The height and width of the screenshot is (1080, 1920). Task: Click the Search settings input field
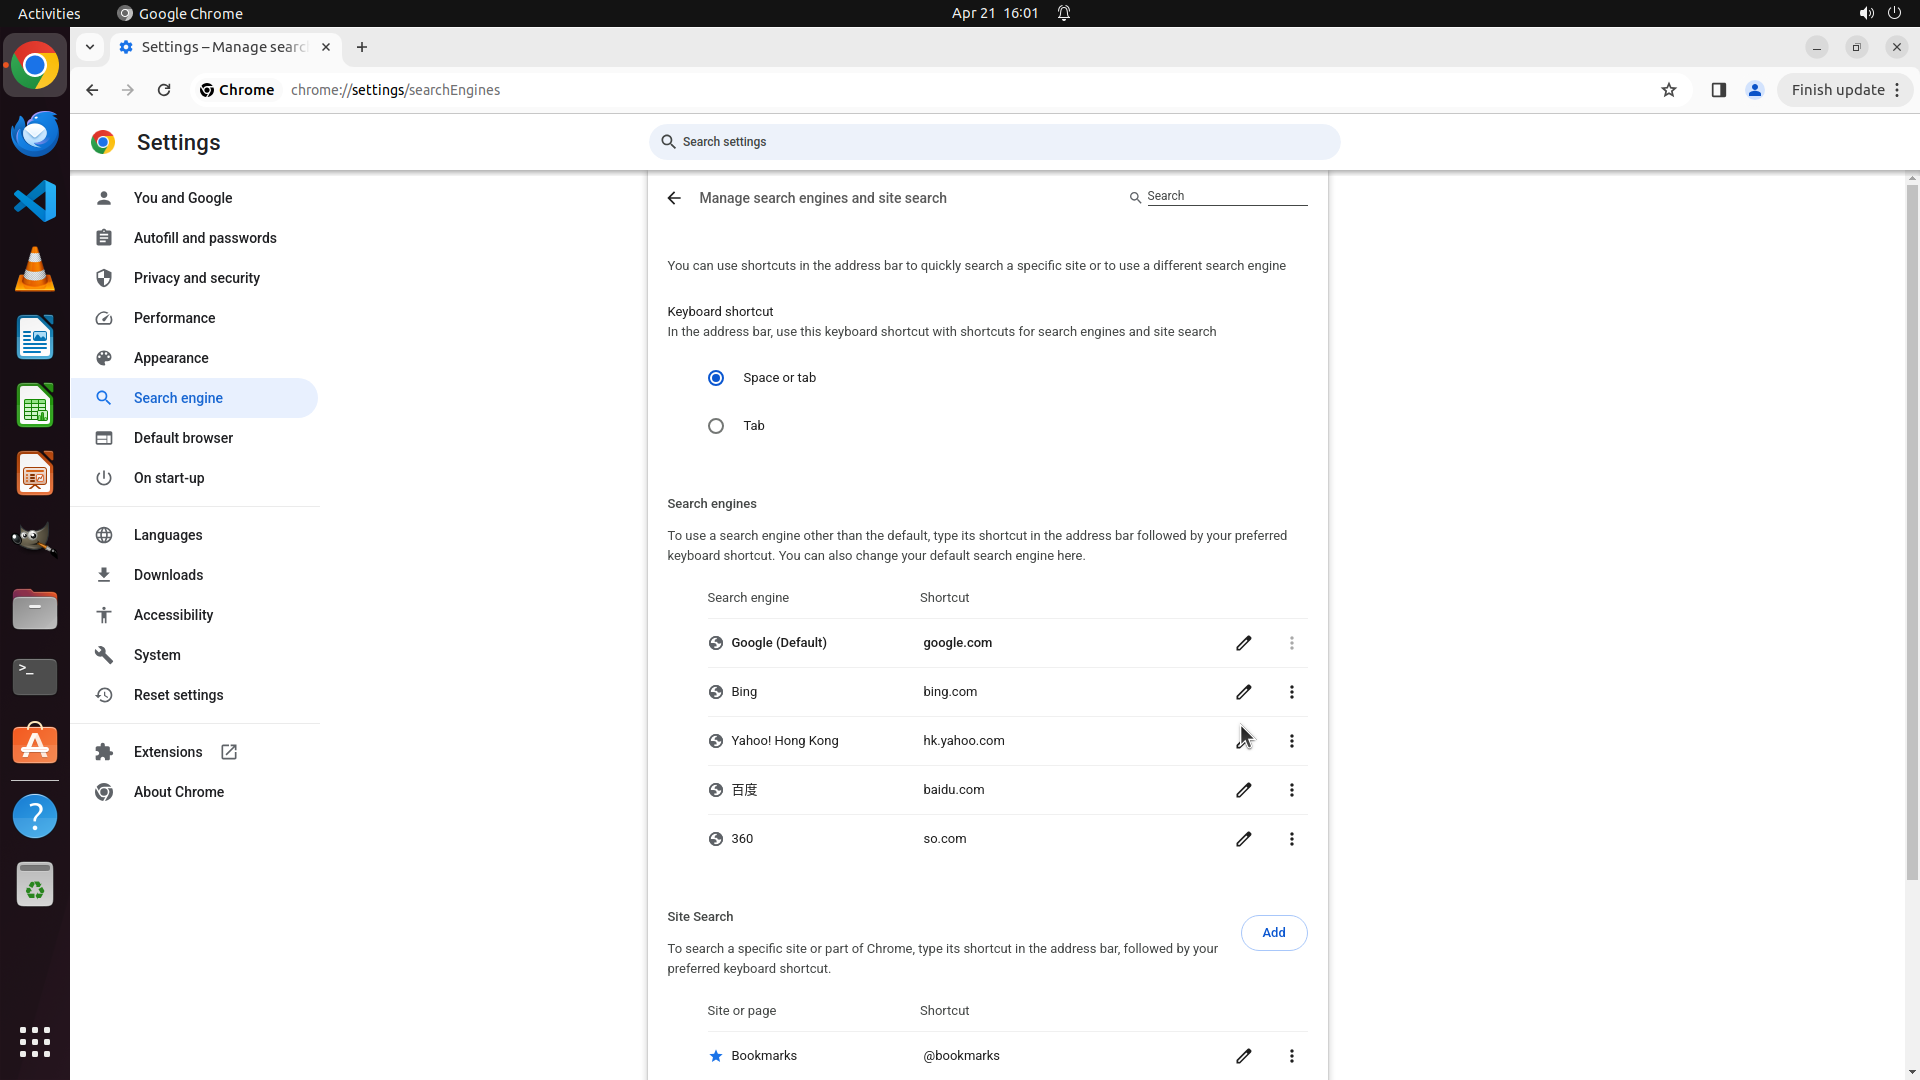[994, 142]
